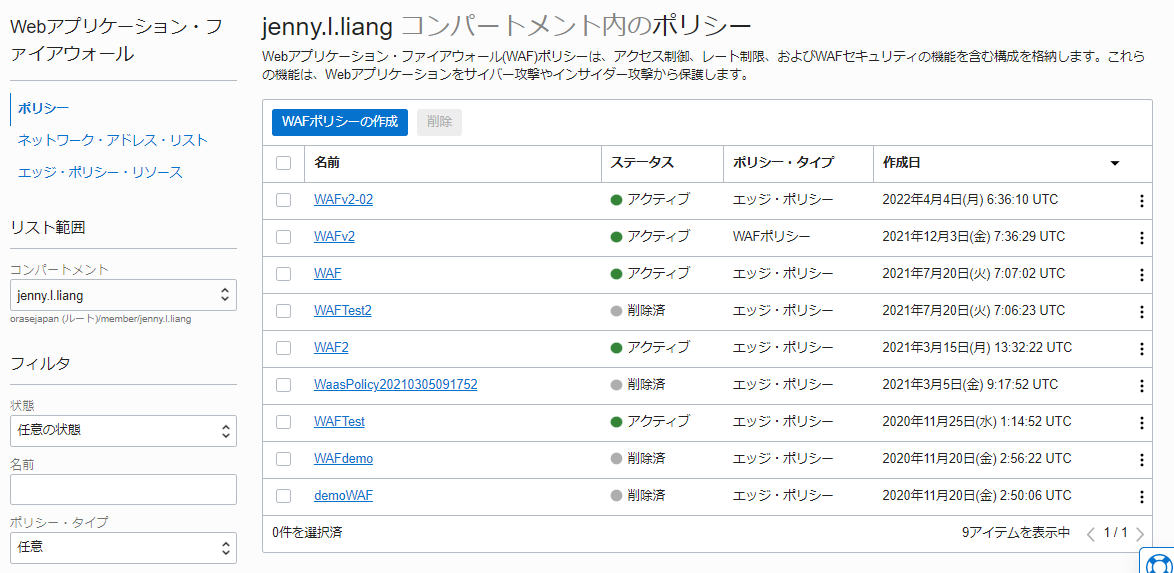Select the WAFdemo row checkbox
This screenshot has width=1174, height=573.
pos(283,459)
